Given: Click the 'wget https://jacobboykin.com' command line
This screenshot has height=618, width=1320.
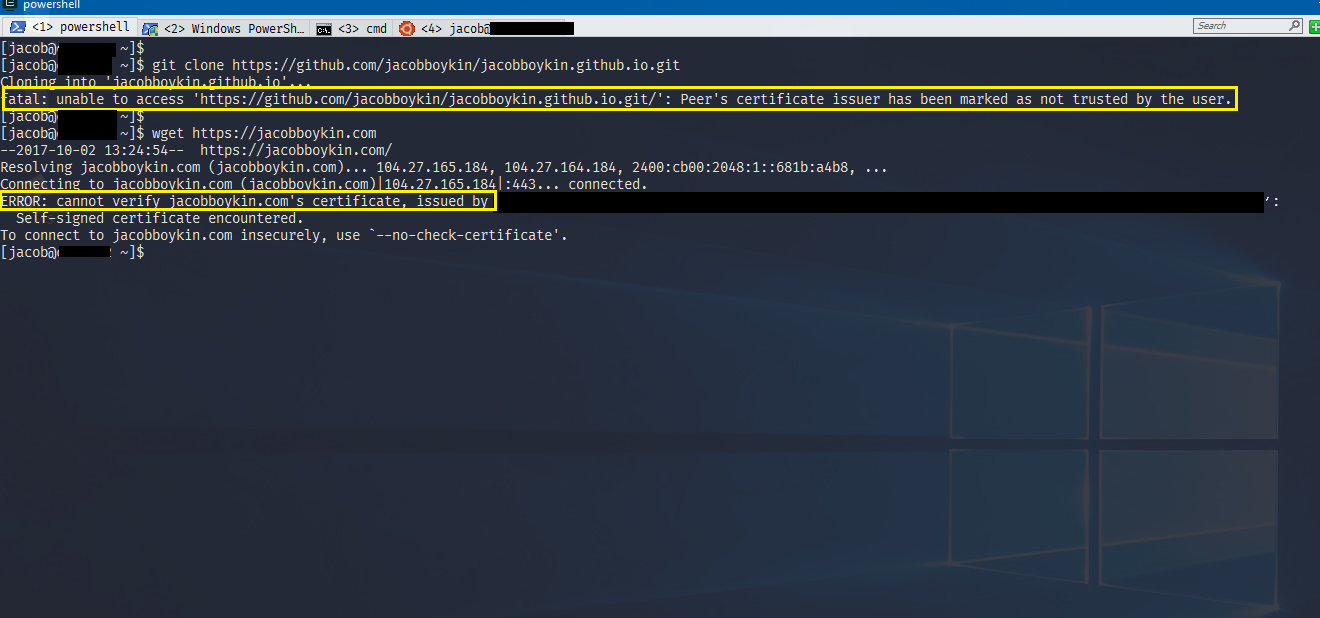Looking at the screenshot, I should point(188,133).
